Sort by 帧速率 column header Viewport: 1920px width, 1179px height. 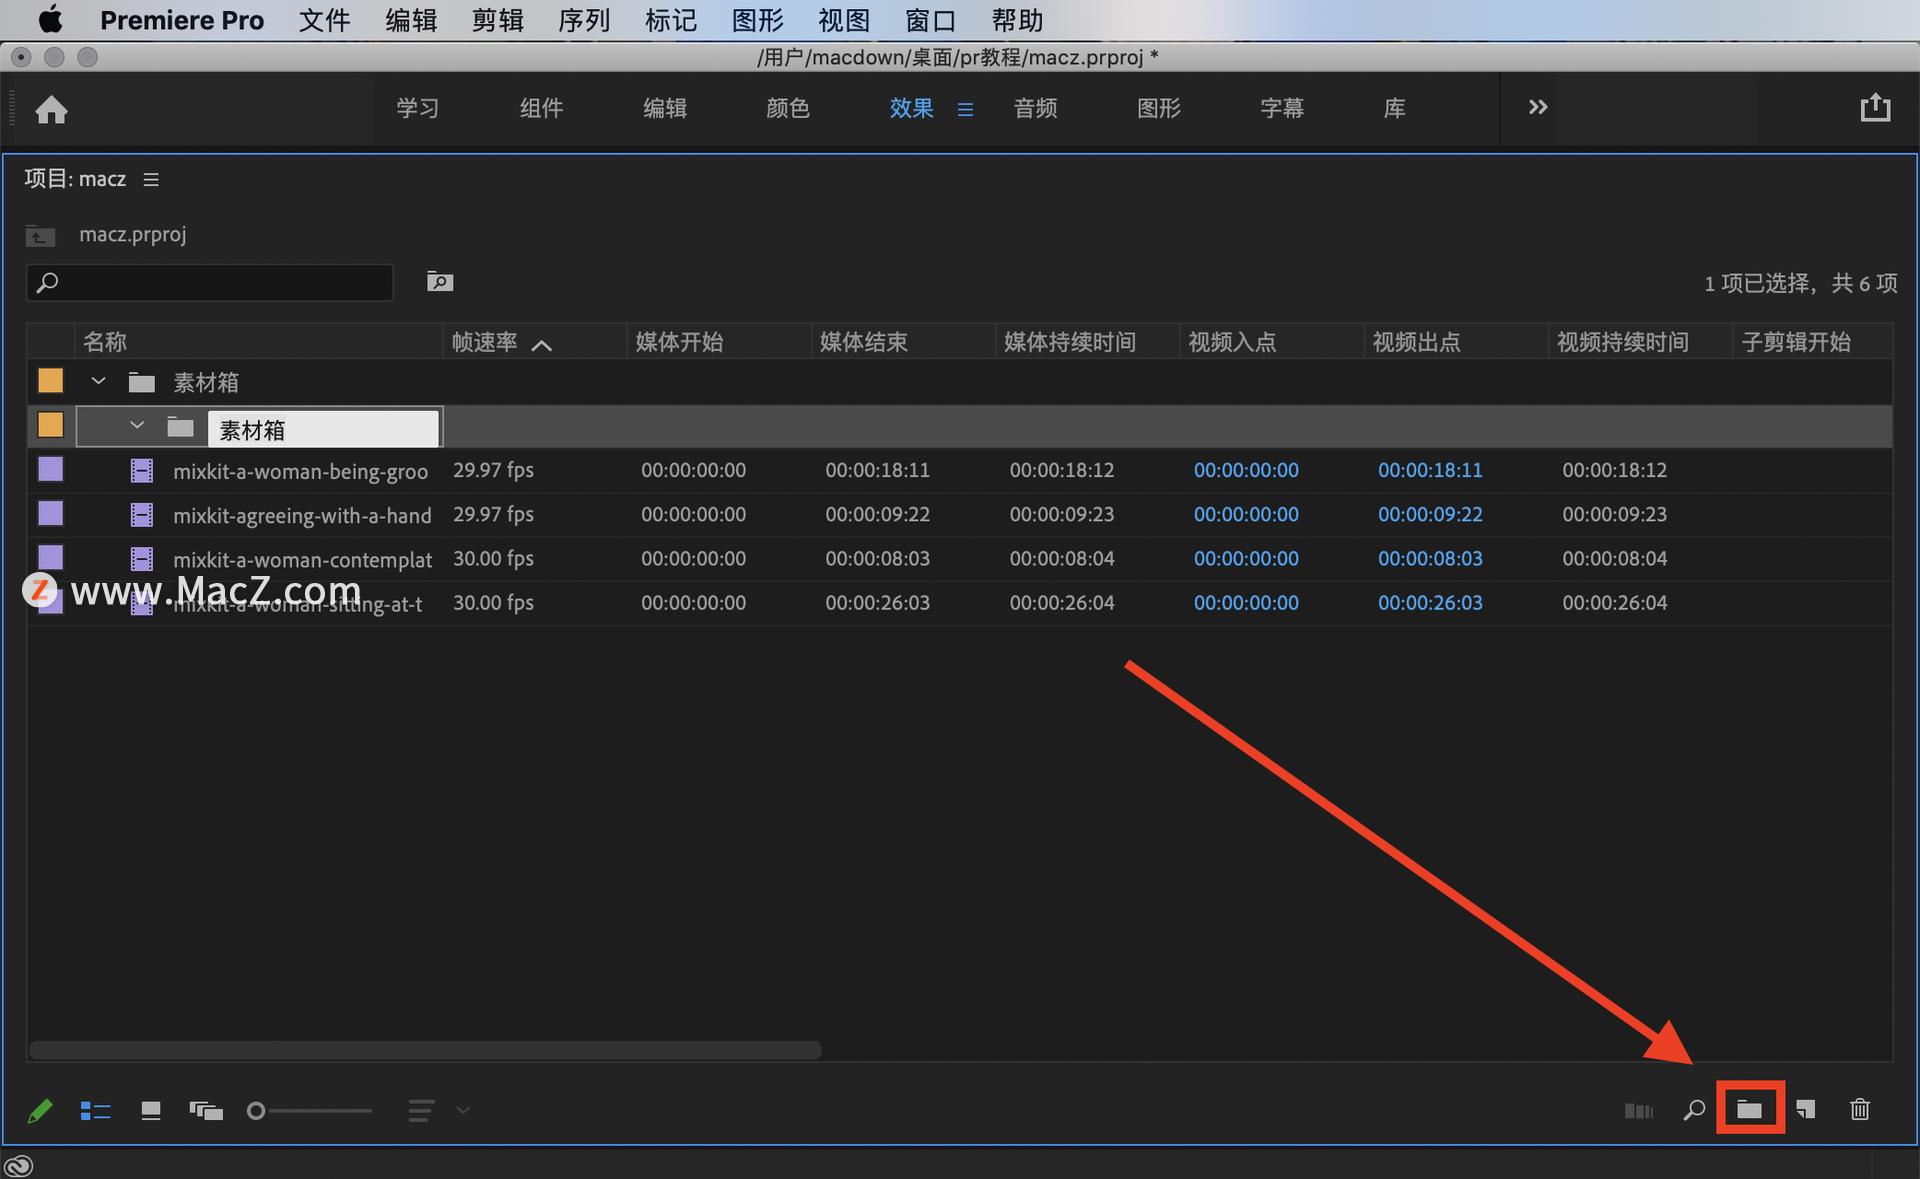coord(485,342)
